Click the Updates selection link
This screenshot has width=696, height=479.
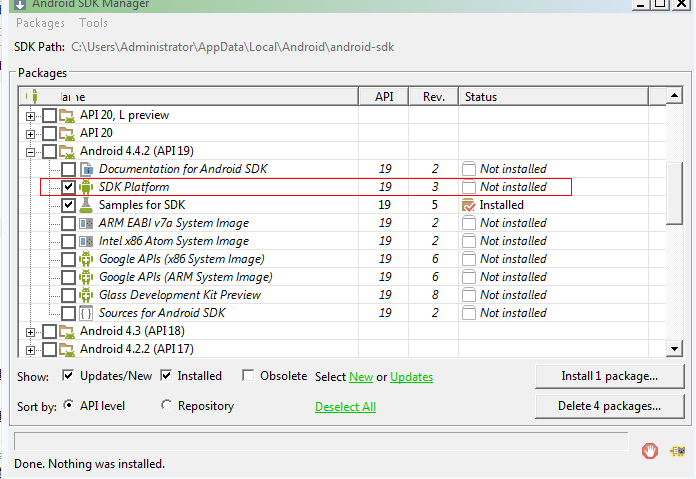coord(411,377)
